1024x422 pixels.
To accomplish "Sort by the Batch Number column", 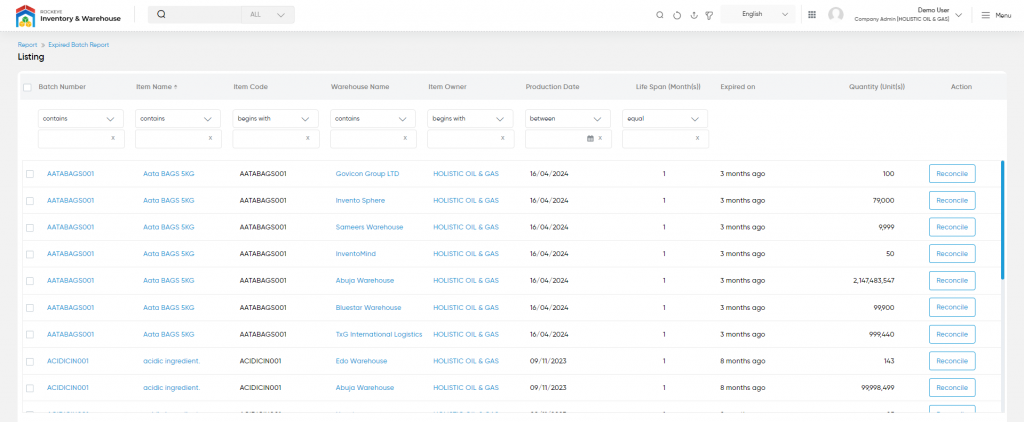I will [62, 87].
